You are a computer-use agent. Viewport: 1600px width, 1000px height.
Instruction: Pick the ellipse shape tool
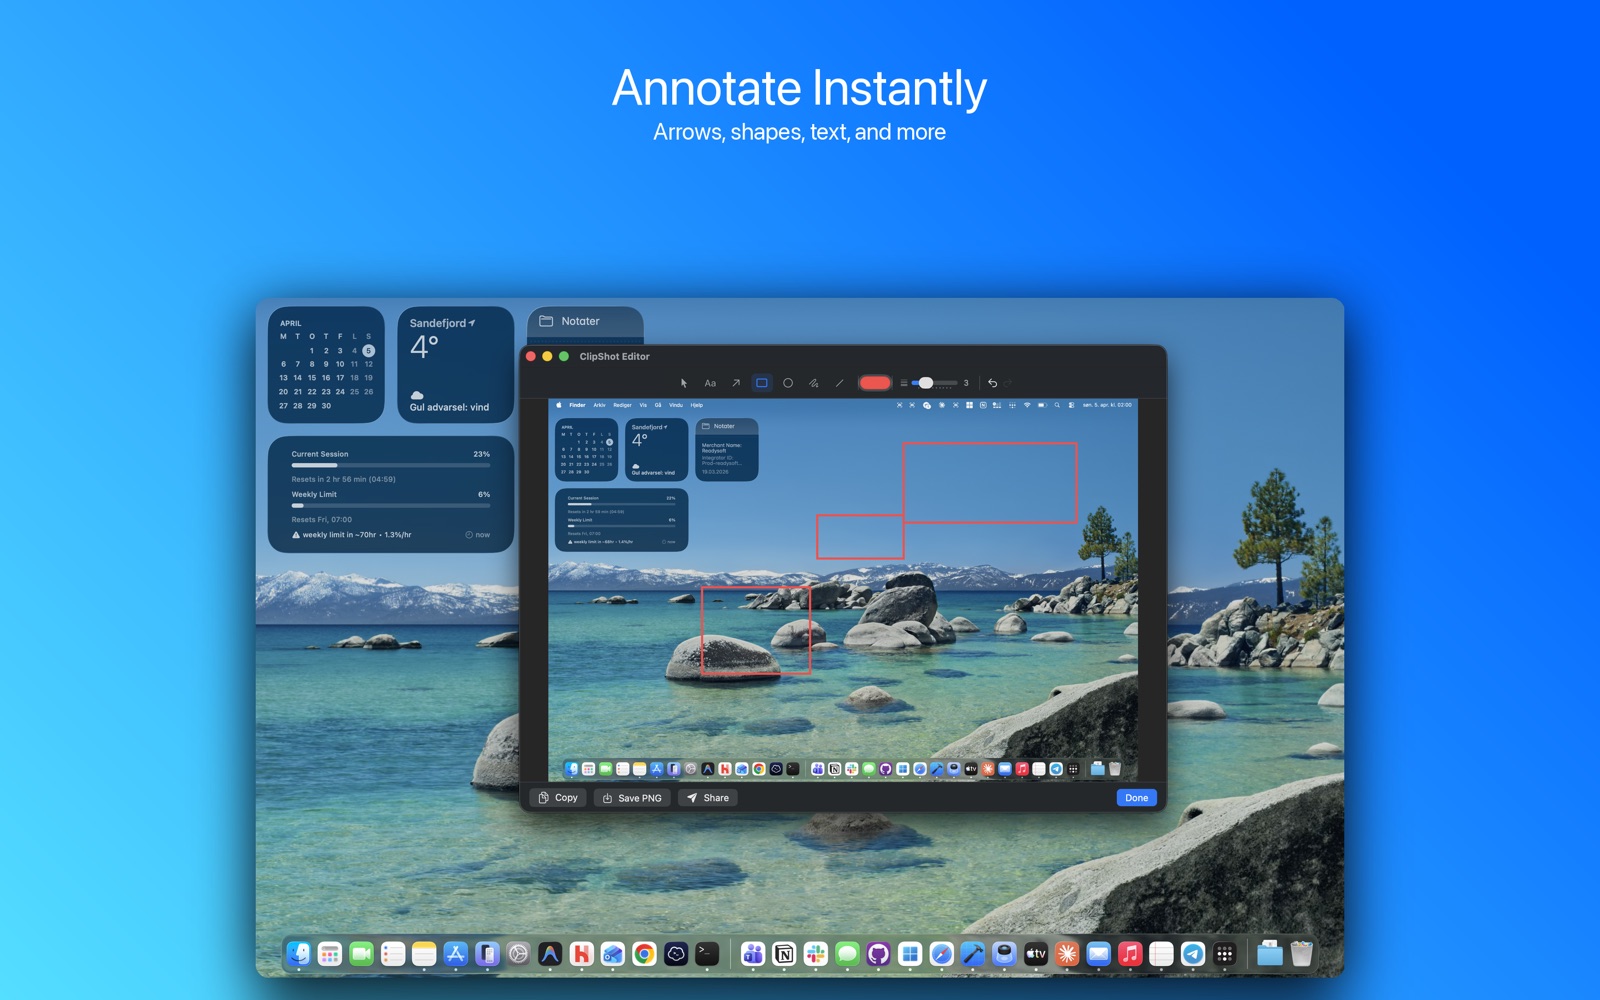788,383
